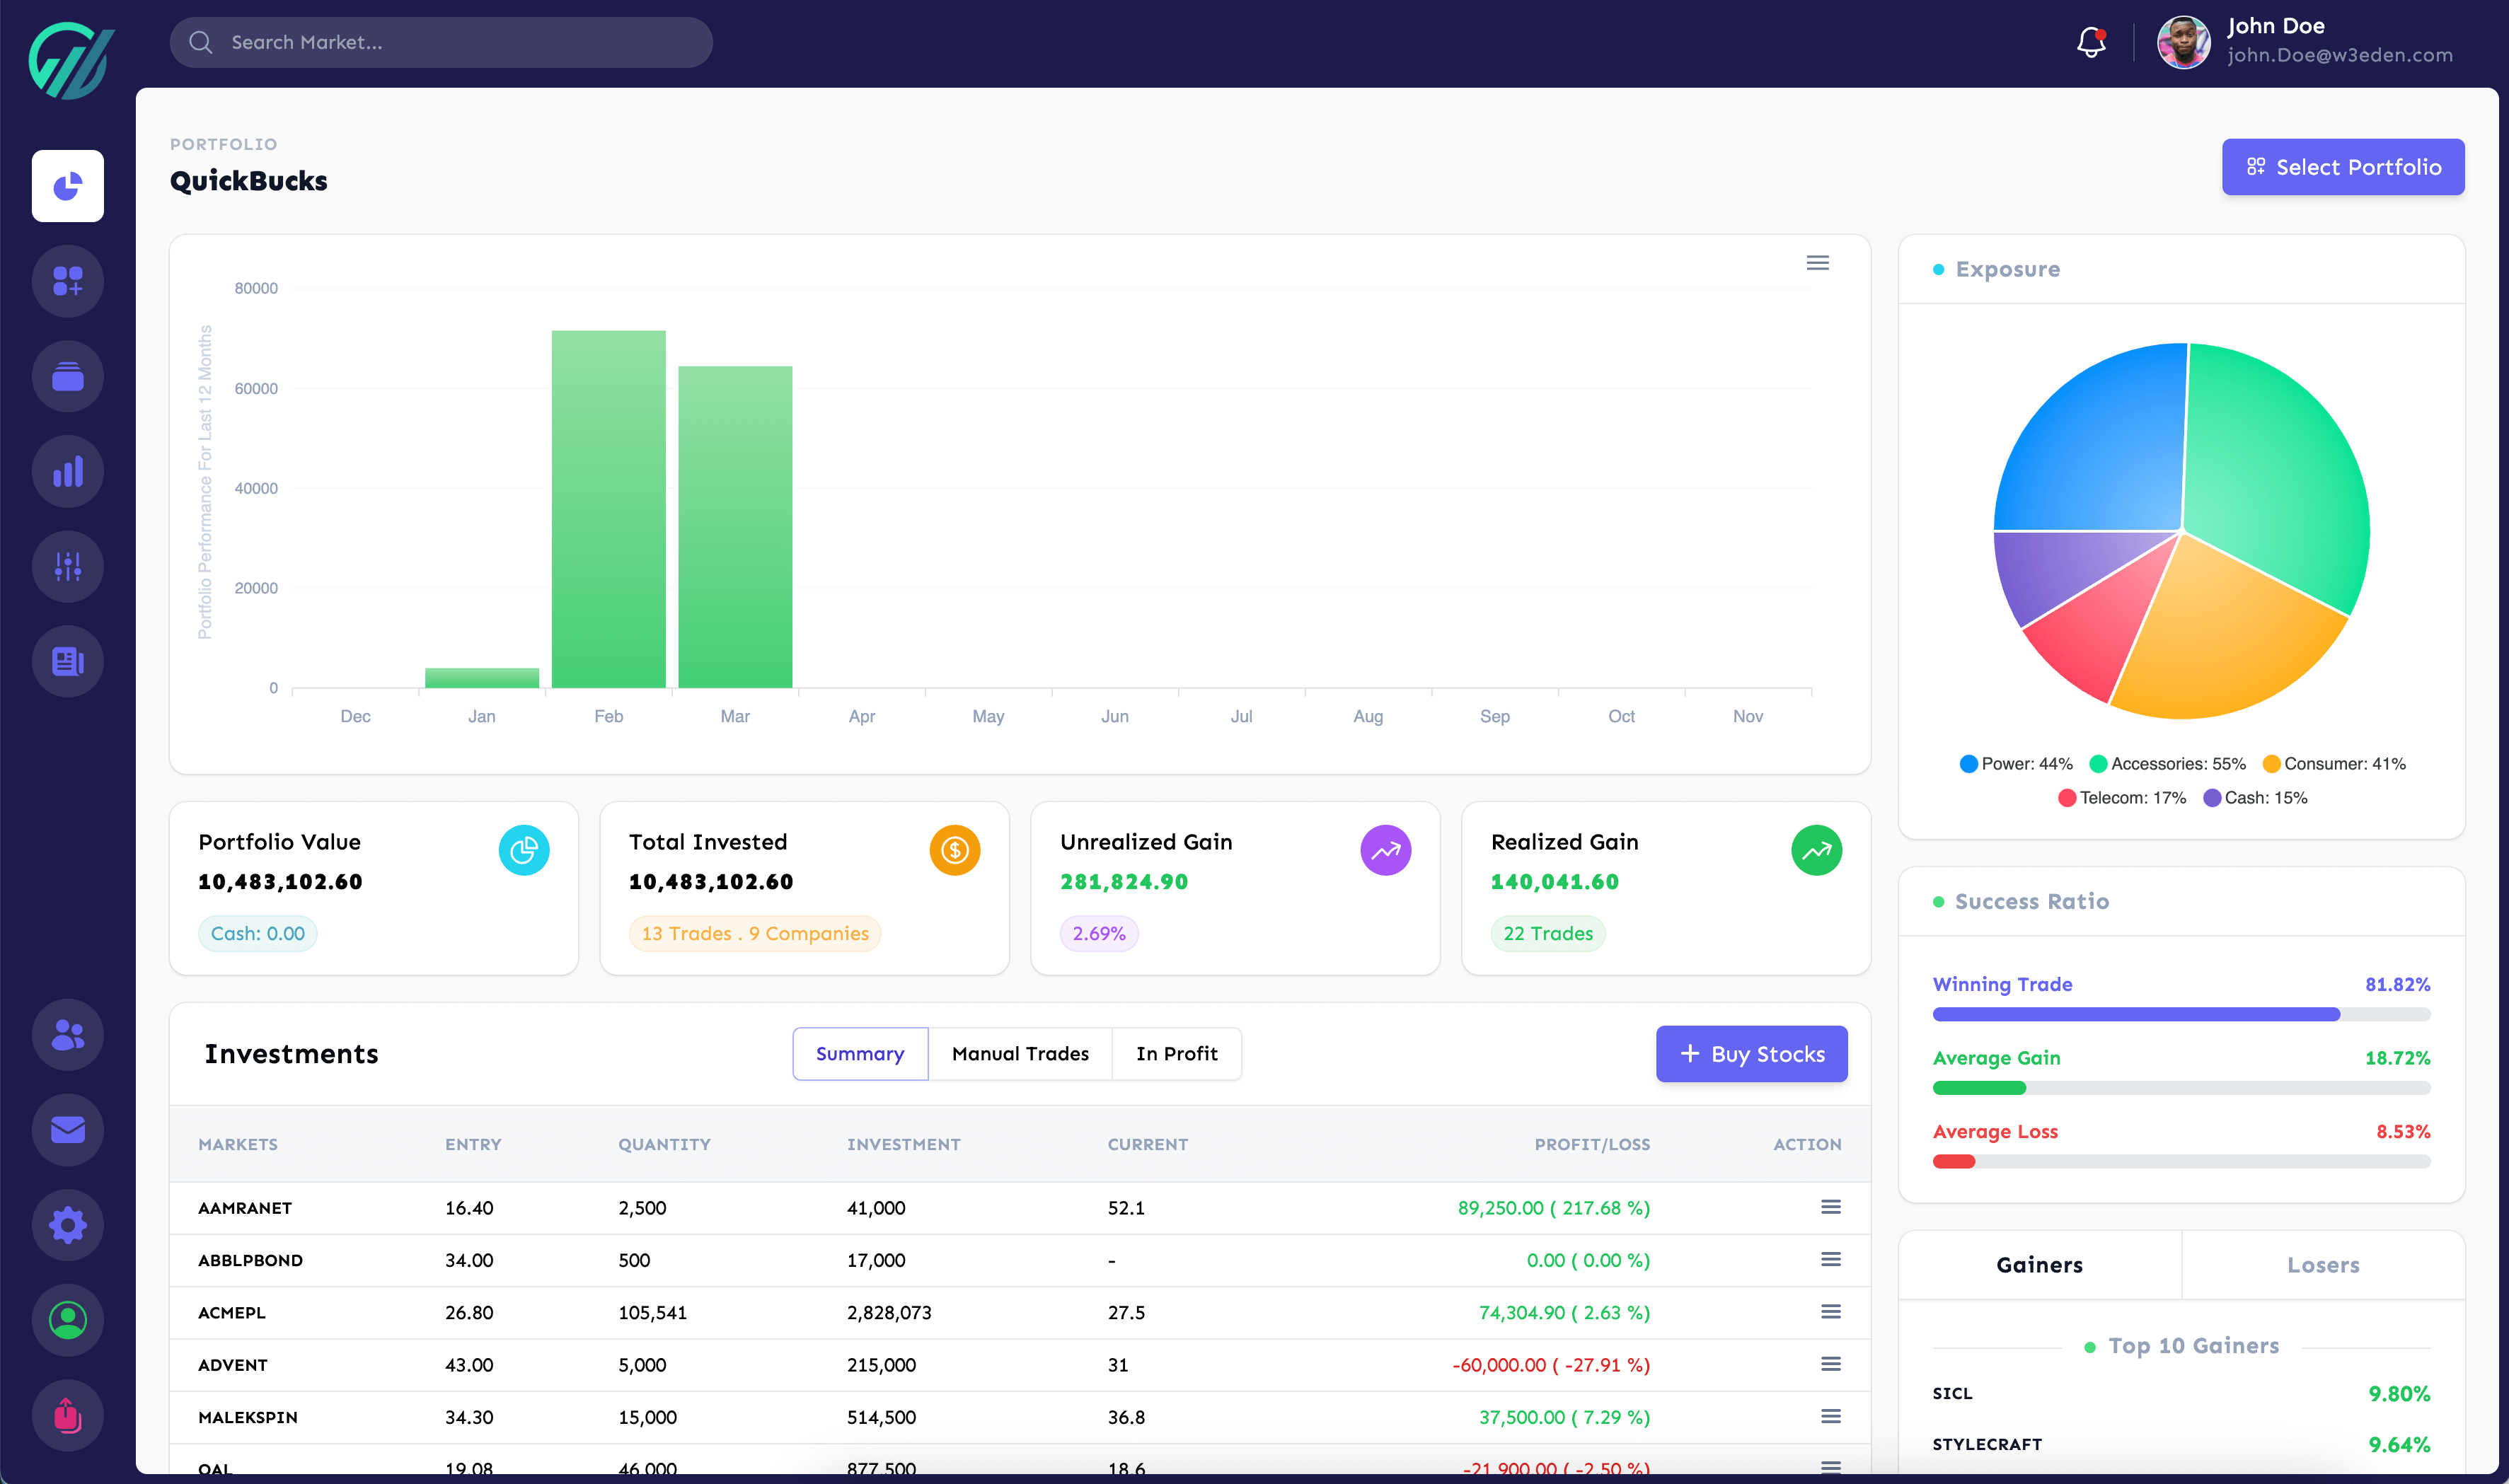The height and width of the screenshot is (1484, 2509).
Task: Select the ADVENT market name
Action: tap(233, 1365)
